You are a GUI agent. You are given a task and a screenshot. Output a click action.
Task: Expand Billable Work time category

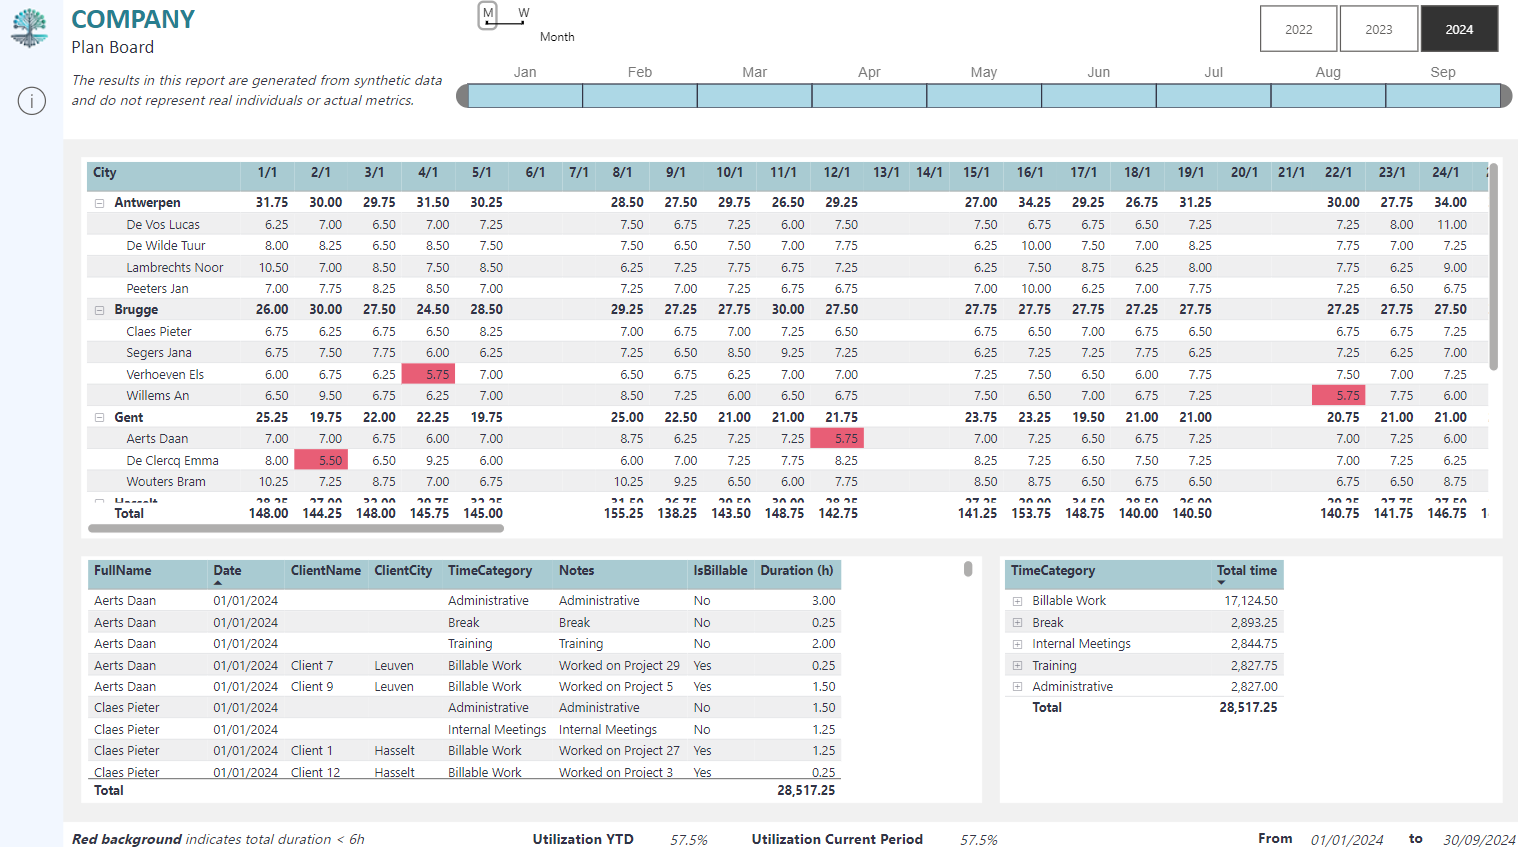[1017, 601]
